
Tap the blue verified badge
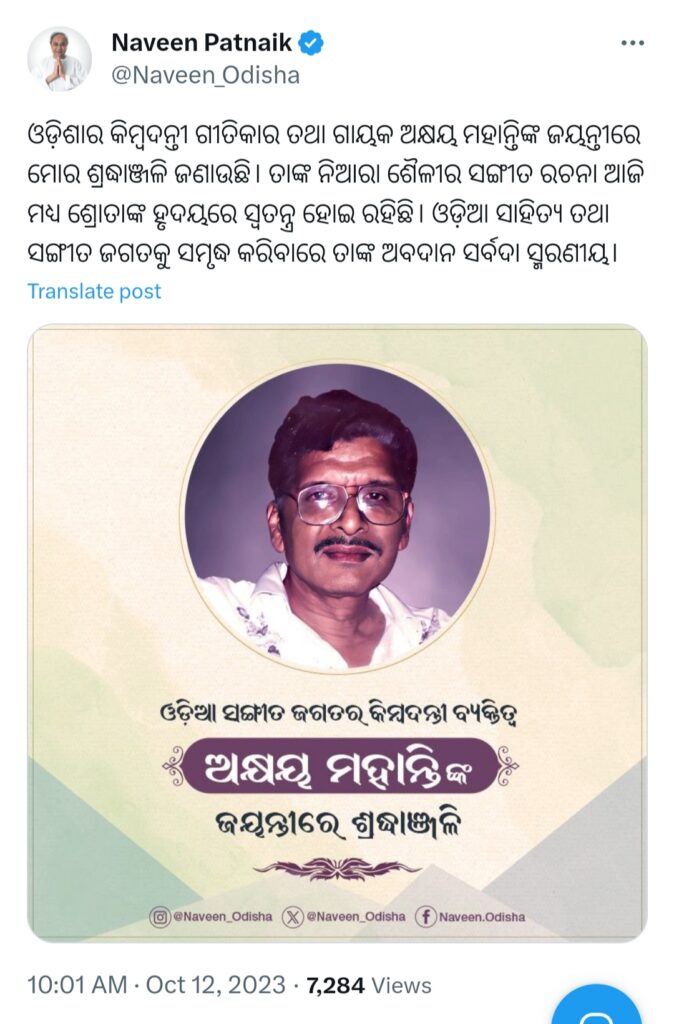click(x=311, y=42)
